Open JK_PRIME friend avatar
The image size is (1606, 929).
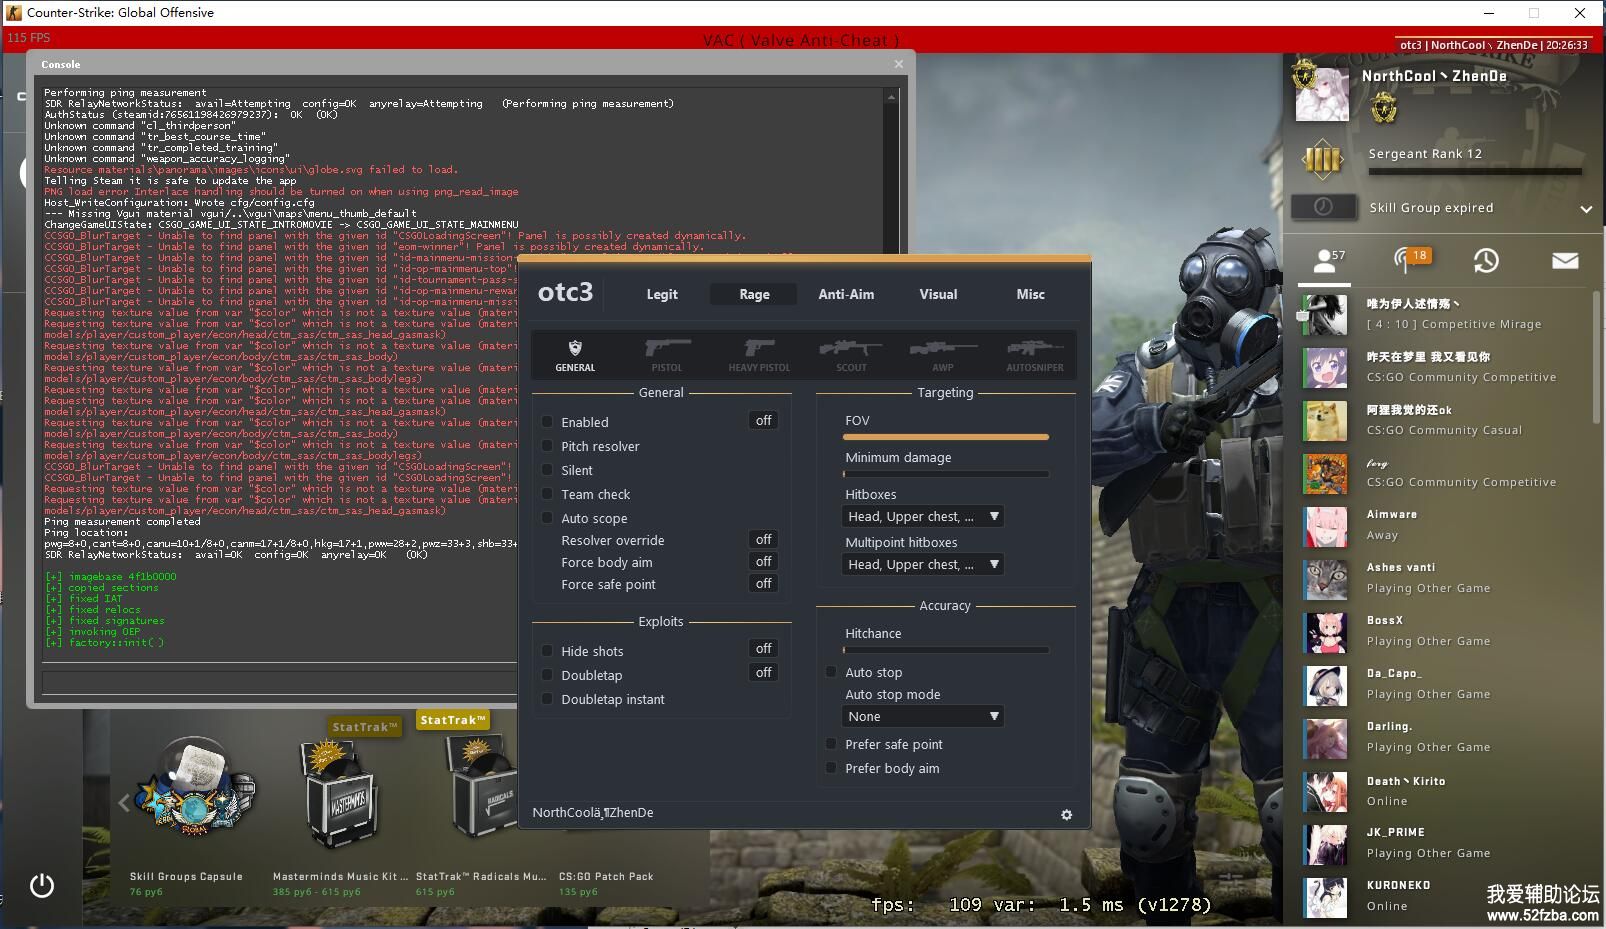point(1325,844)
